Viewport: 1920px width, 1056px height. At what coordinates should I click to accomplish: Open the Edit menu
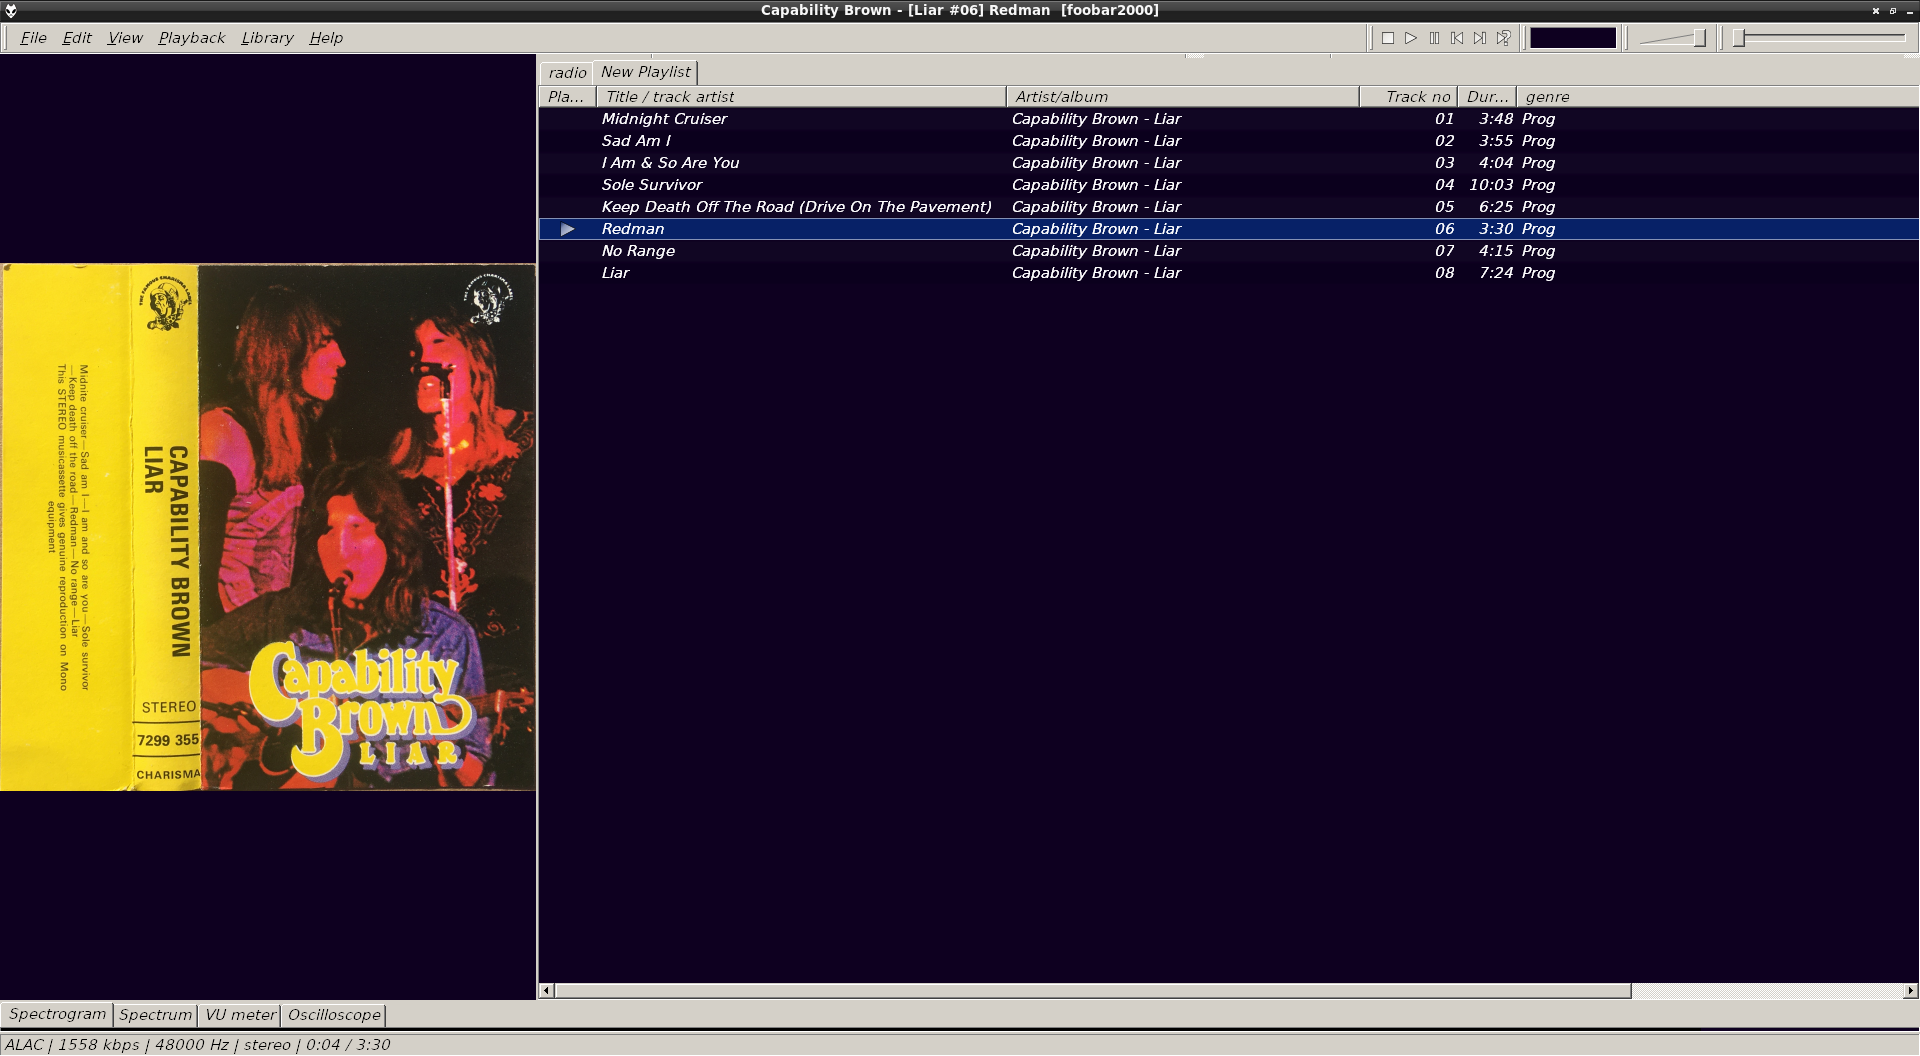pos(77,38)
